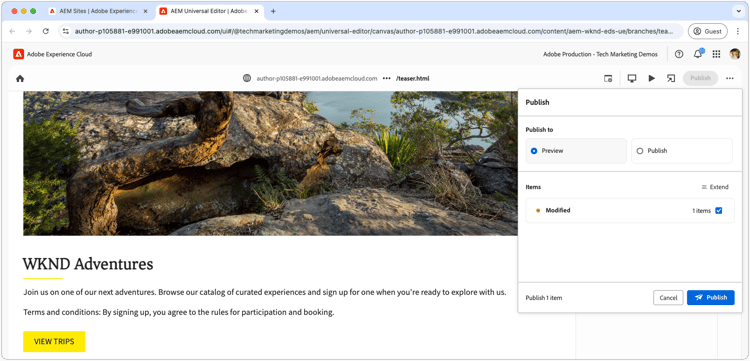Click the /teaser.html path label
Viewport: 750px width, 361px height.
pos(412,78)
